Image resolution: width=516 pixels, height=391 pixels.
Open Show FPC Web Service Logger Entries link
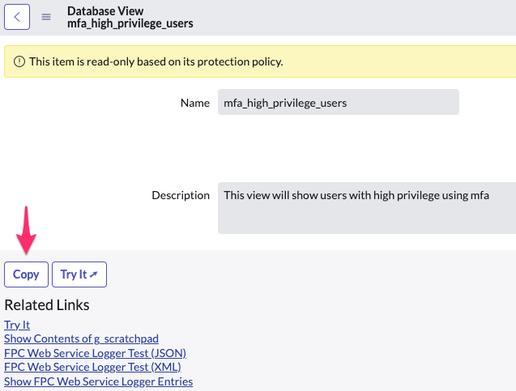point(98,381)
